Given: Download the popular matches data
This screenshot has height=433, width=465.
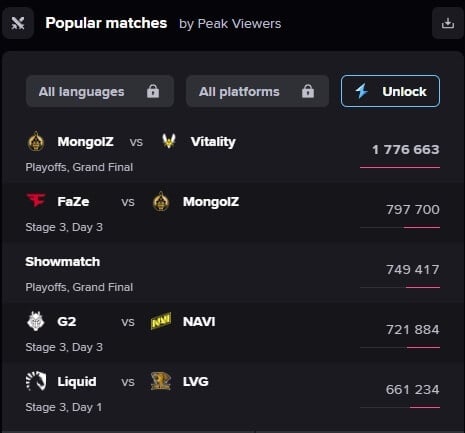Looking at the screenshot, I should 448,23.
